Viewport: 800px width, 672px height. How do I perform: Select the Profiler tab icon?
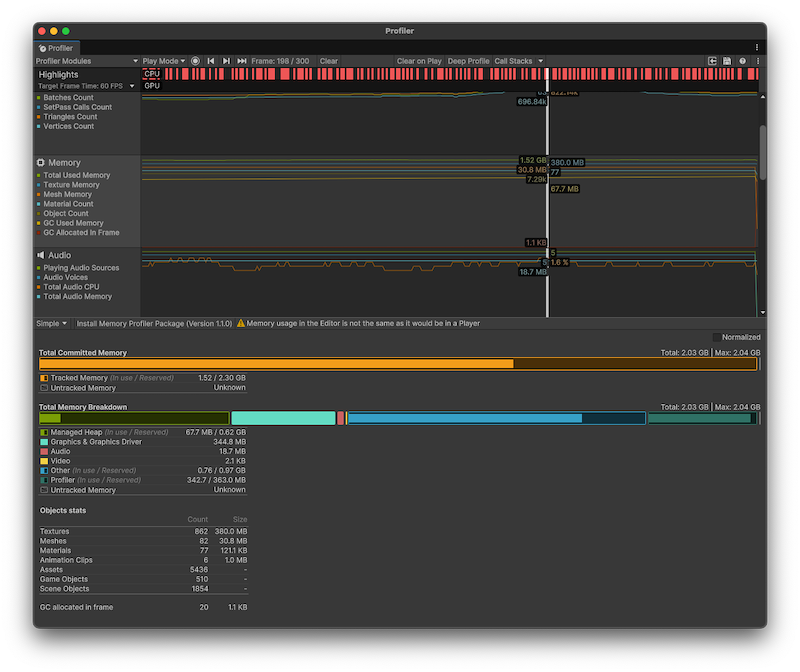point(41,47)
